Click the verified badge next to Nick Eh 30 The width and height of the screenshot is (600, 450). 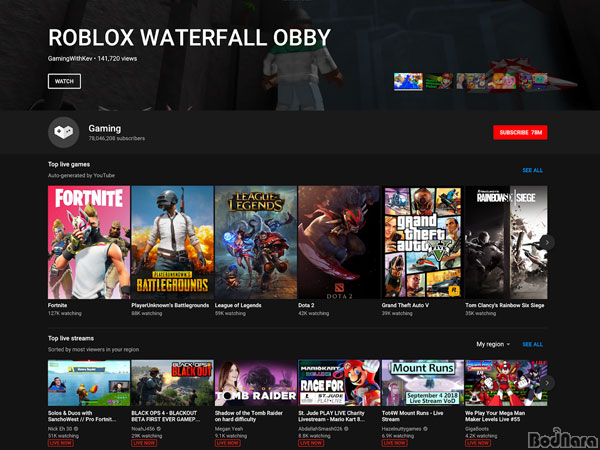click(x=75, y=429)
